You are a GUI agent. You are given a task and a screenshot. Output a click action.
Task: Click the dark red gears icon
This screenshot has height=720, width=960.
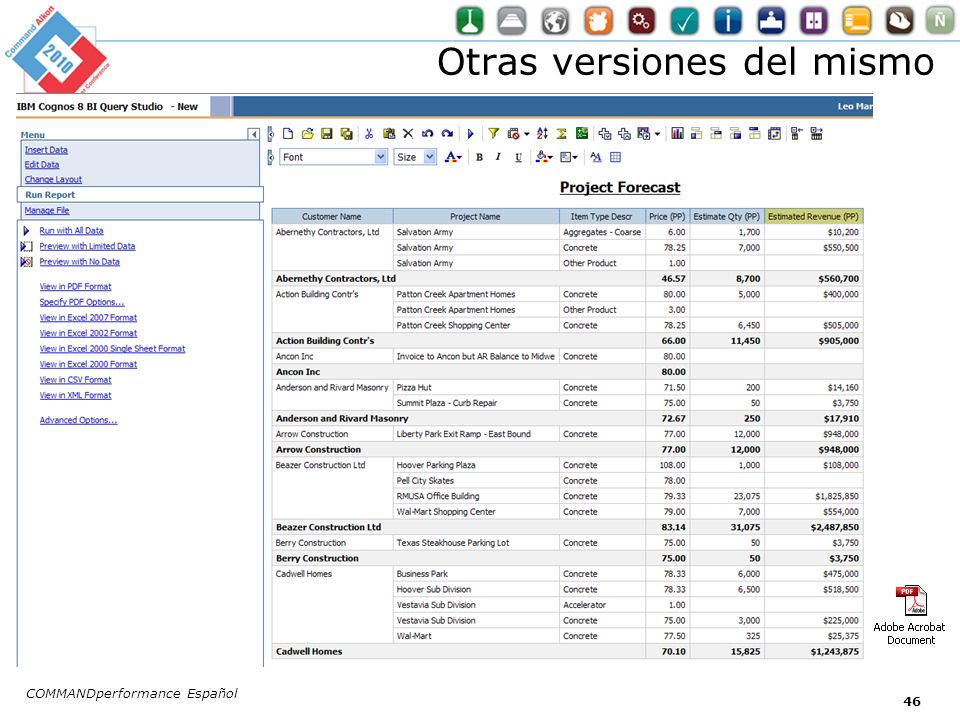[x=641, y=21]
